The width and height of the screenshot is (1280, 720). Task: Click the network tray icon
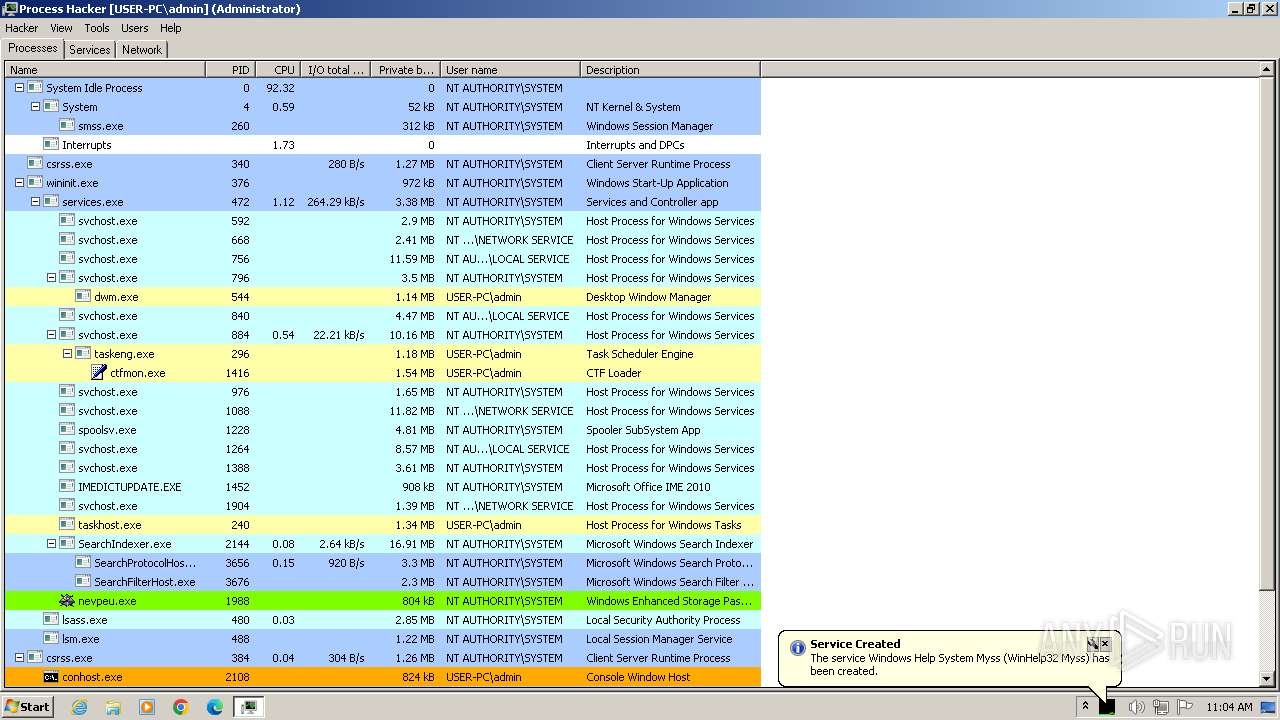[x=1161, y=707]
